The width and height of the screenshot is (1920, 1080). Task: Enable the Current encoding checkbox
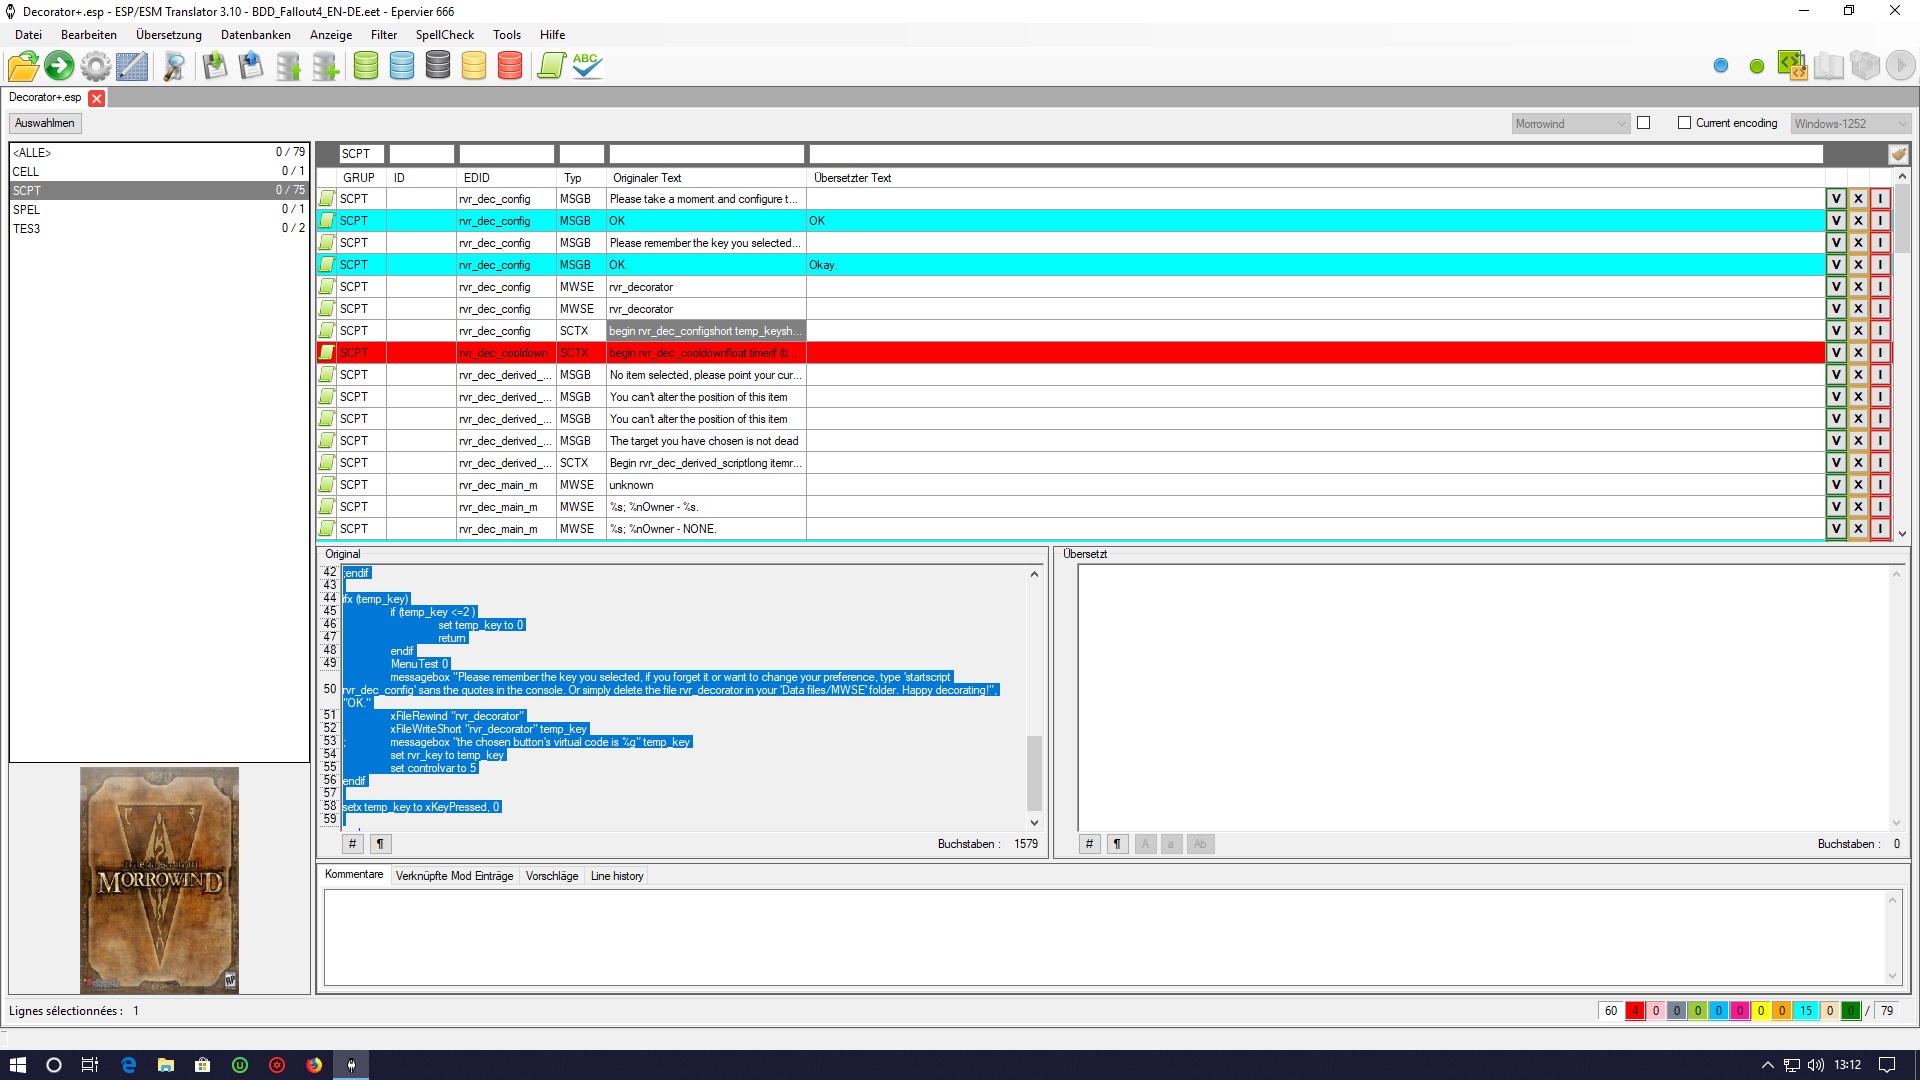(x=1684, y=123)
